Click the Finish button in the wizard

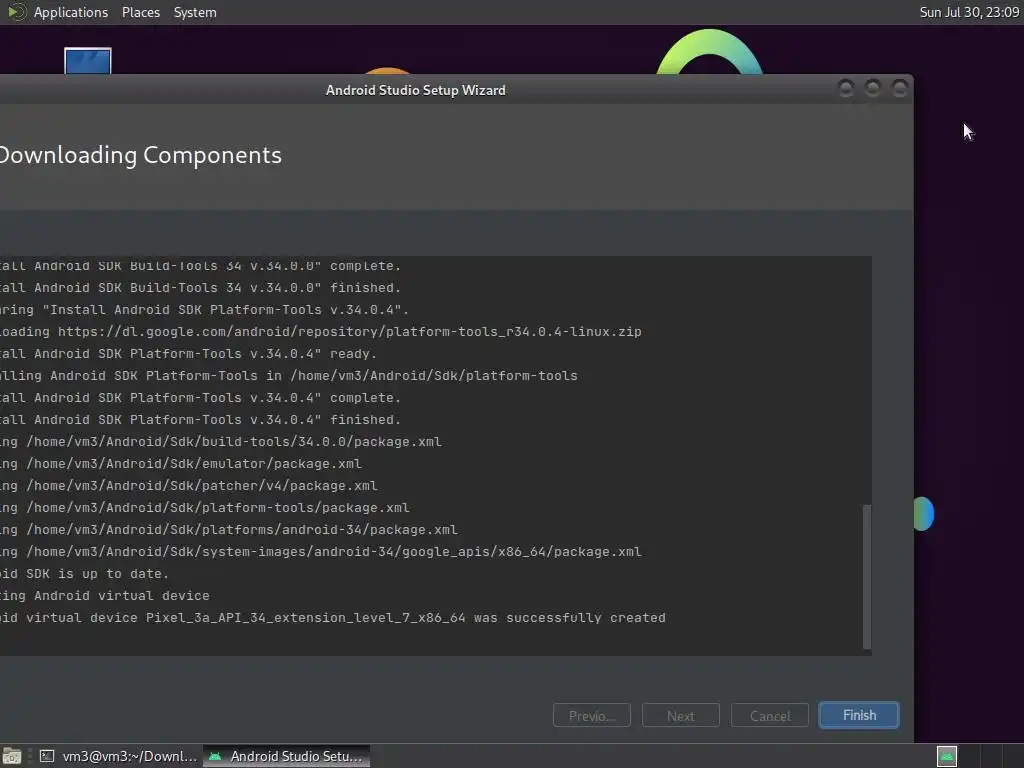[x=859, y=715]
